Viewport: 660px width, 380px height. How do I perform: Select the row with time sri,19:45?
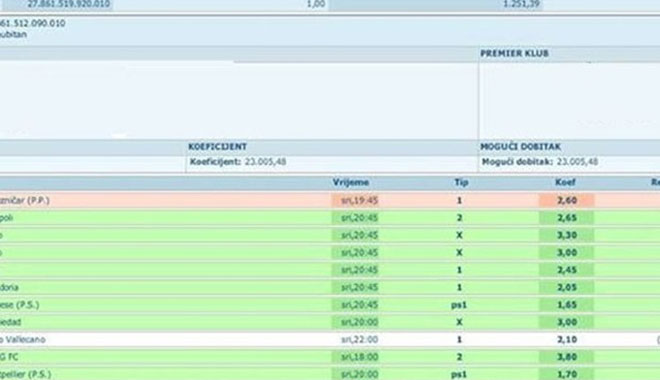coord(330,200)
